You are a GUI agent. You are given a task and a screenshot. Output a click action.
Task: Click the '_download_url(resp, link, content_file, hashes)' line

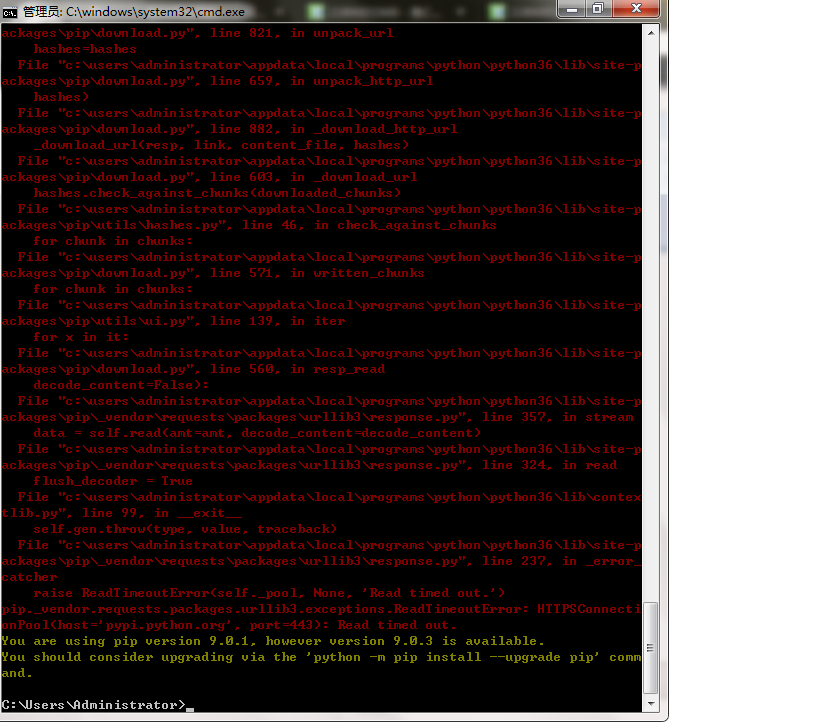tap(221, 145)
